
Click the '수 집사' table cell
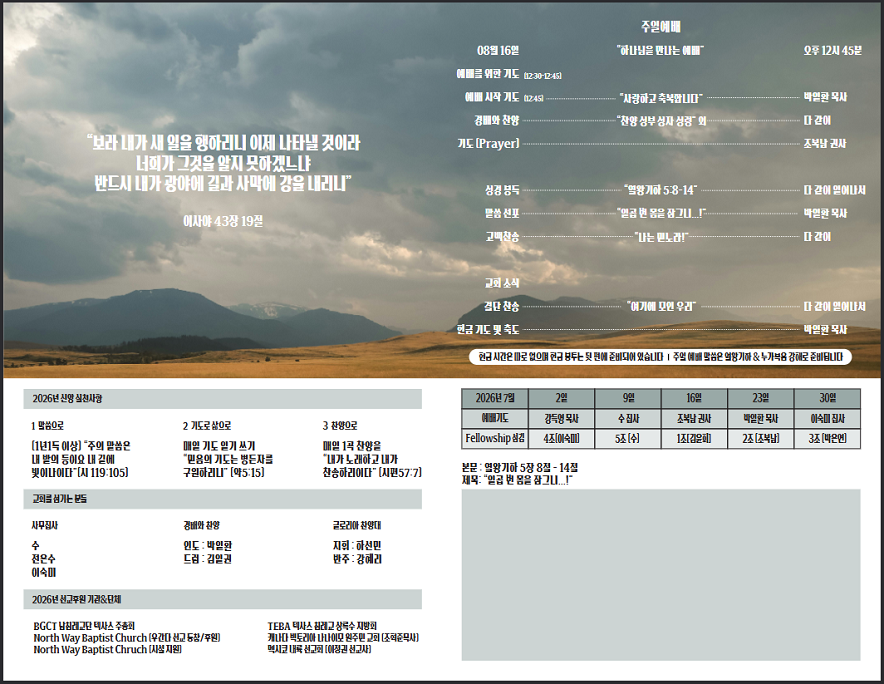[628, 418]
